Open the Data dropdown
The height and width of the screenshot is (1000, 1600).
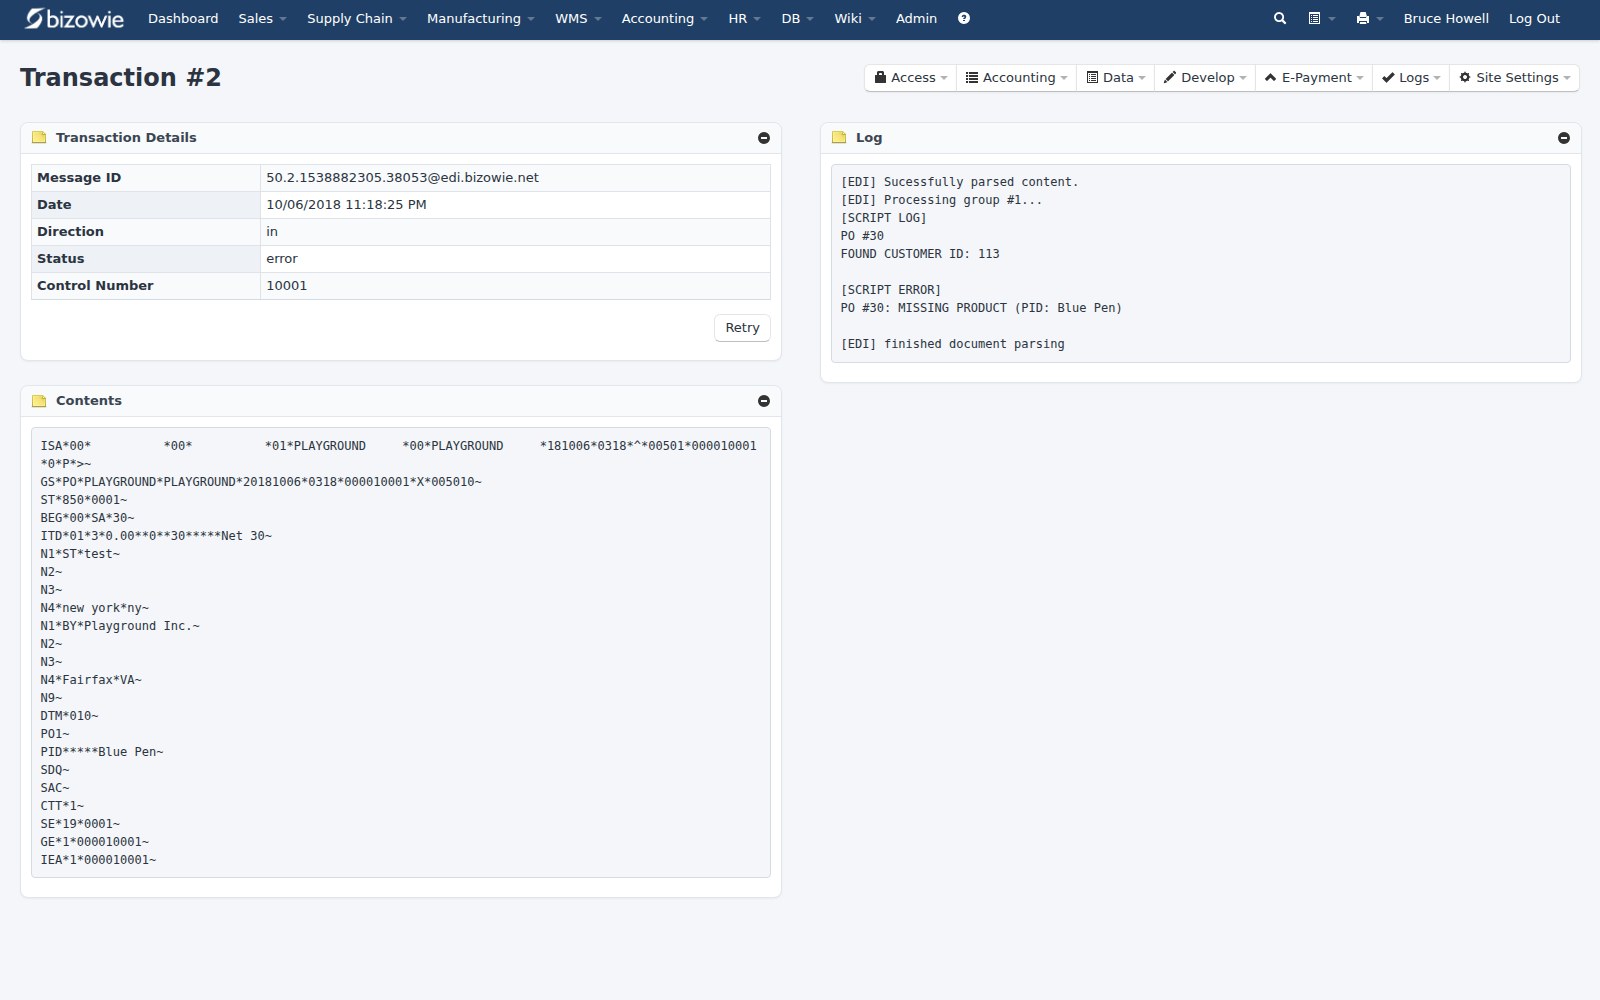click(x=1115, y=78)
